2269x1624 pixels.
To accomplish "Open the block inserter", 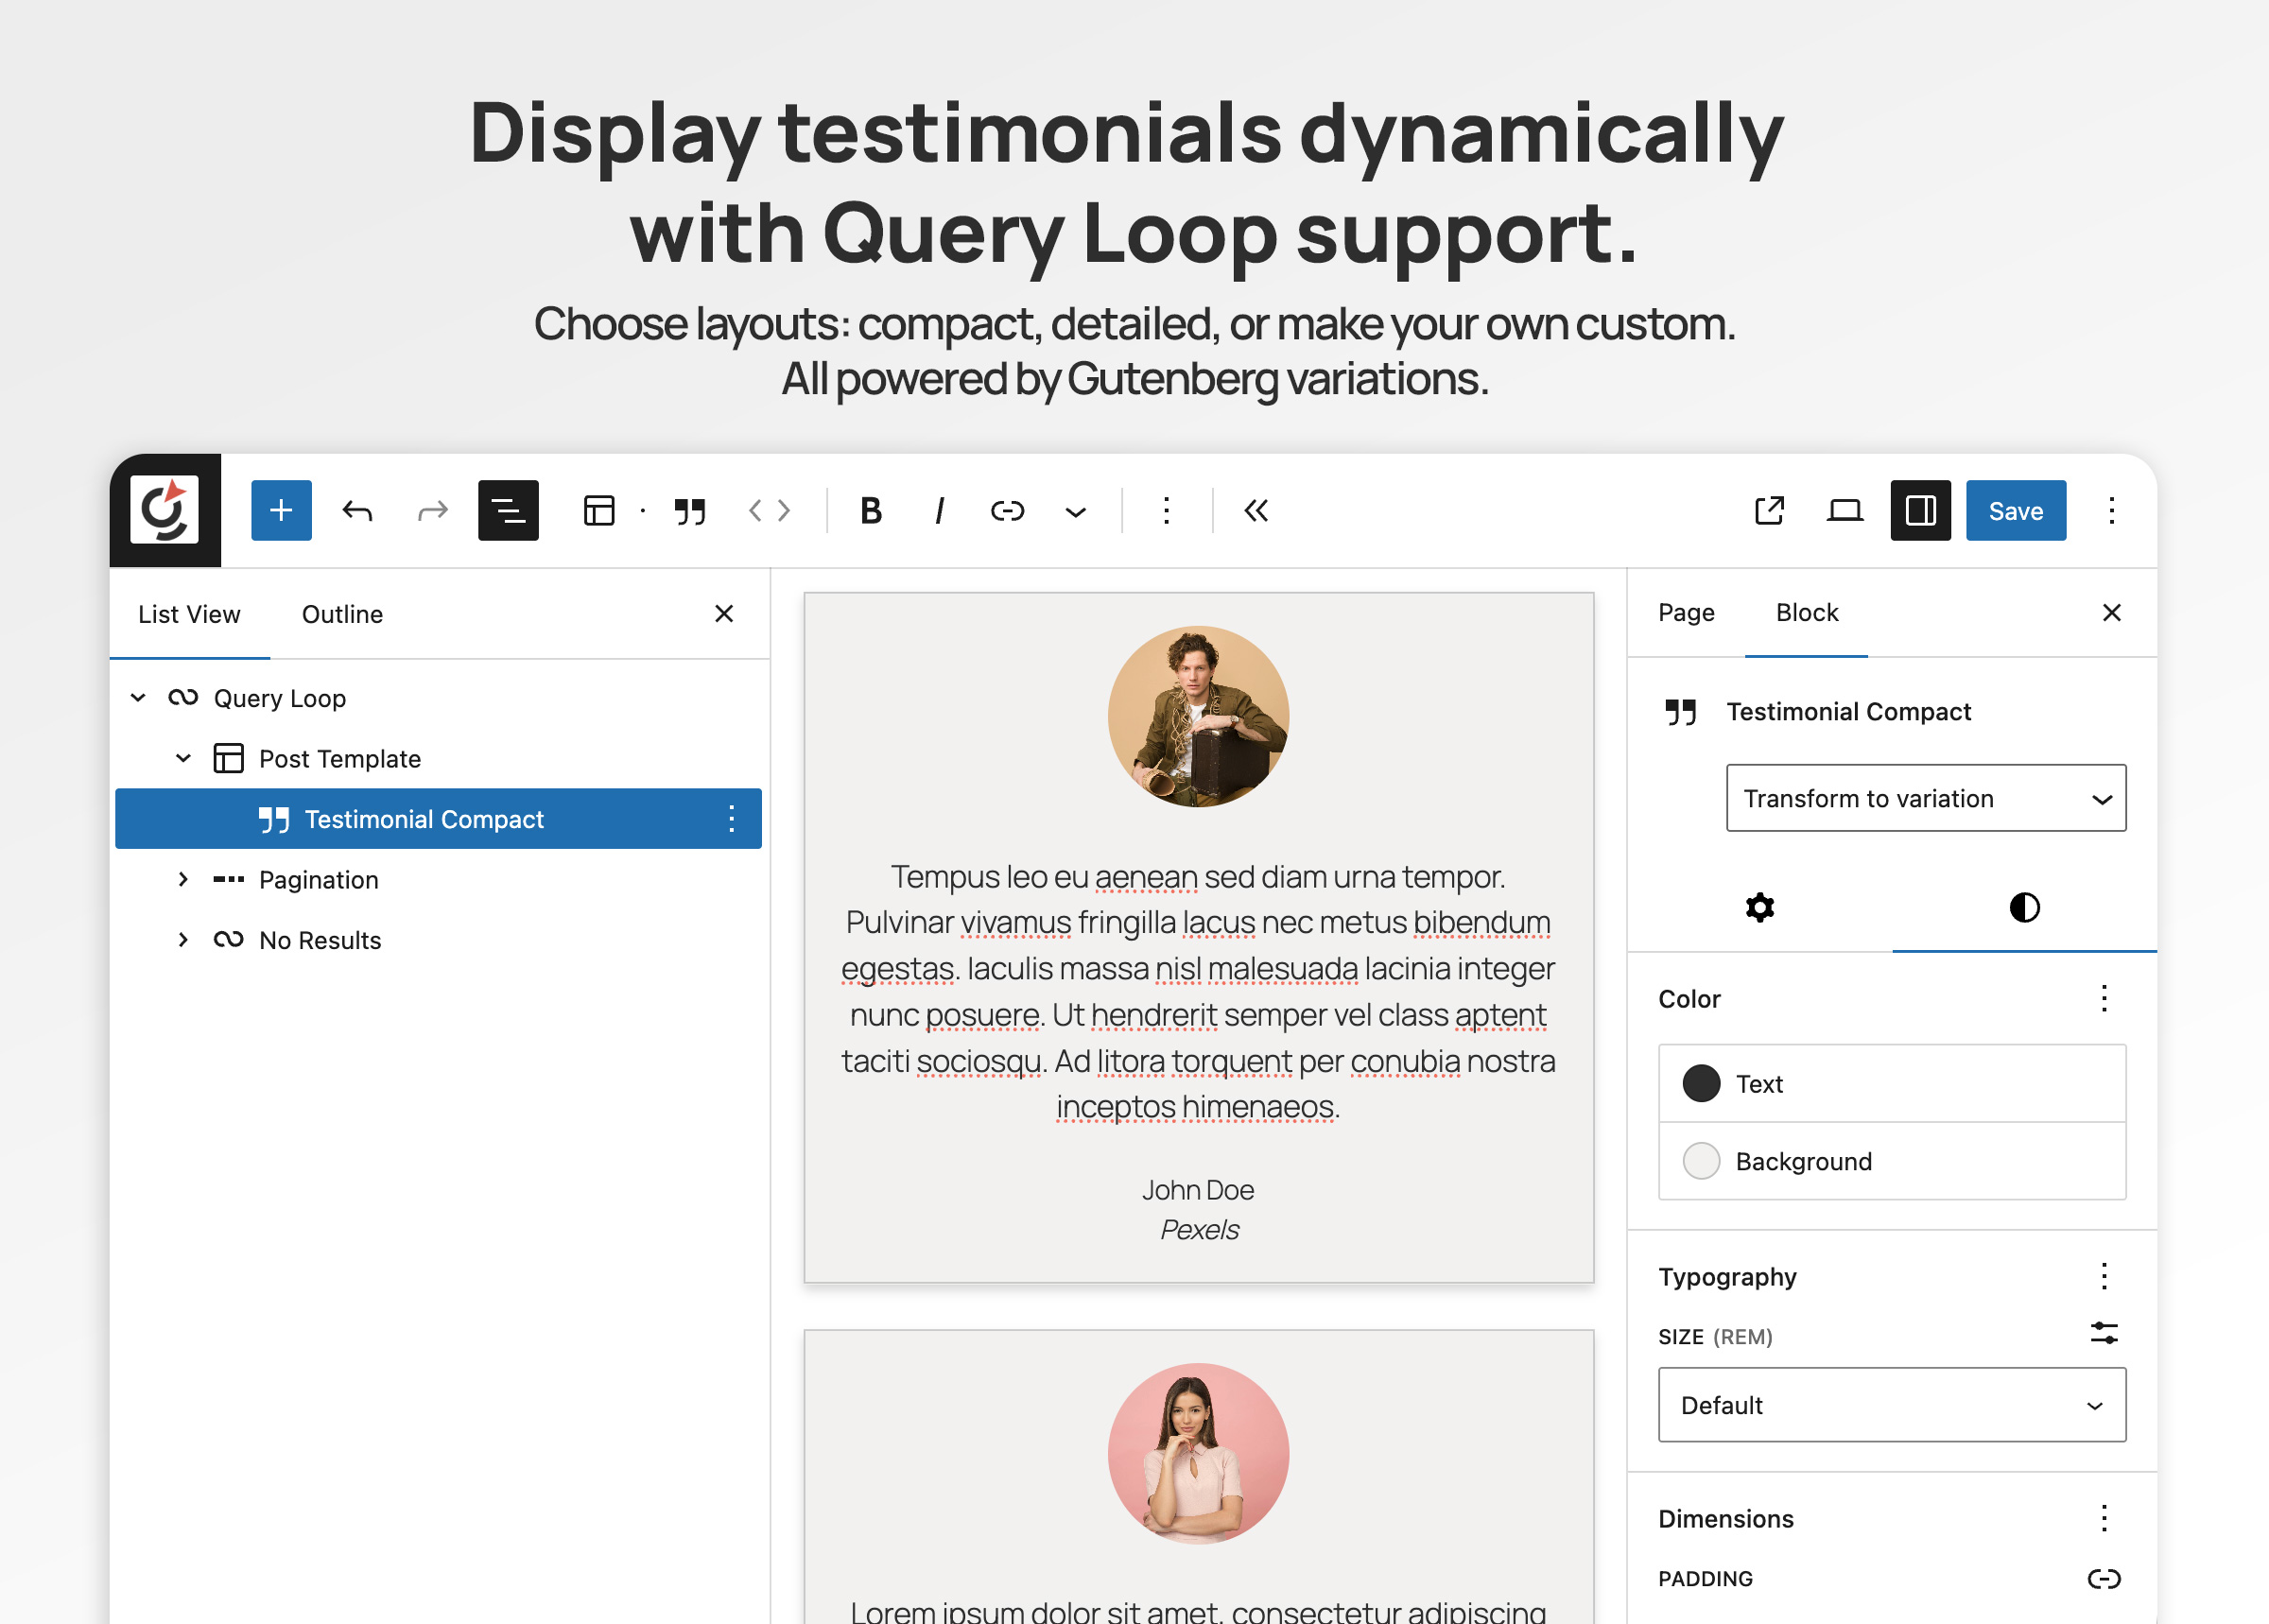I will pyautogui.click(x=280, y=511).
